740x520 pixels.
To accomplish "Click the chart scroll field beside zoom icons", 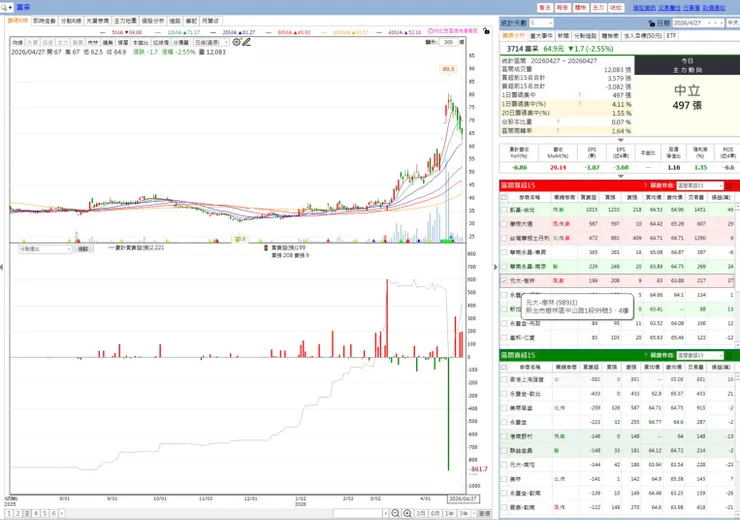I will (358, 513).
